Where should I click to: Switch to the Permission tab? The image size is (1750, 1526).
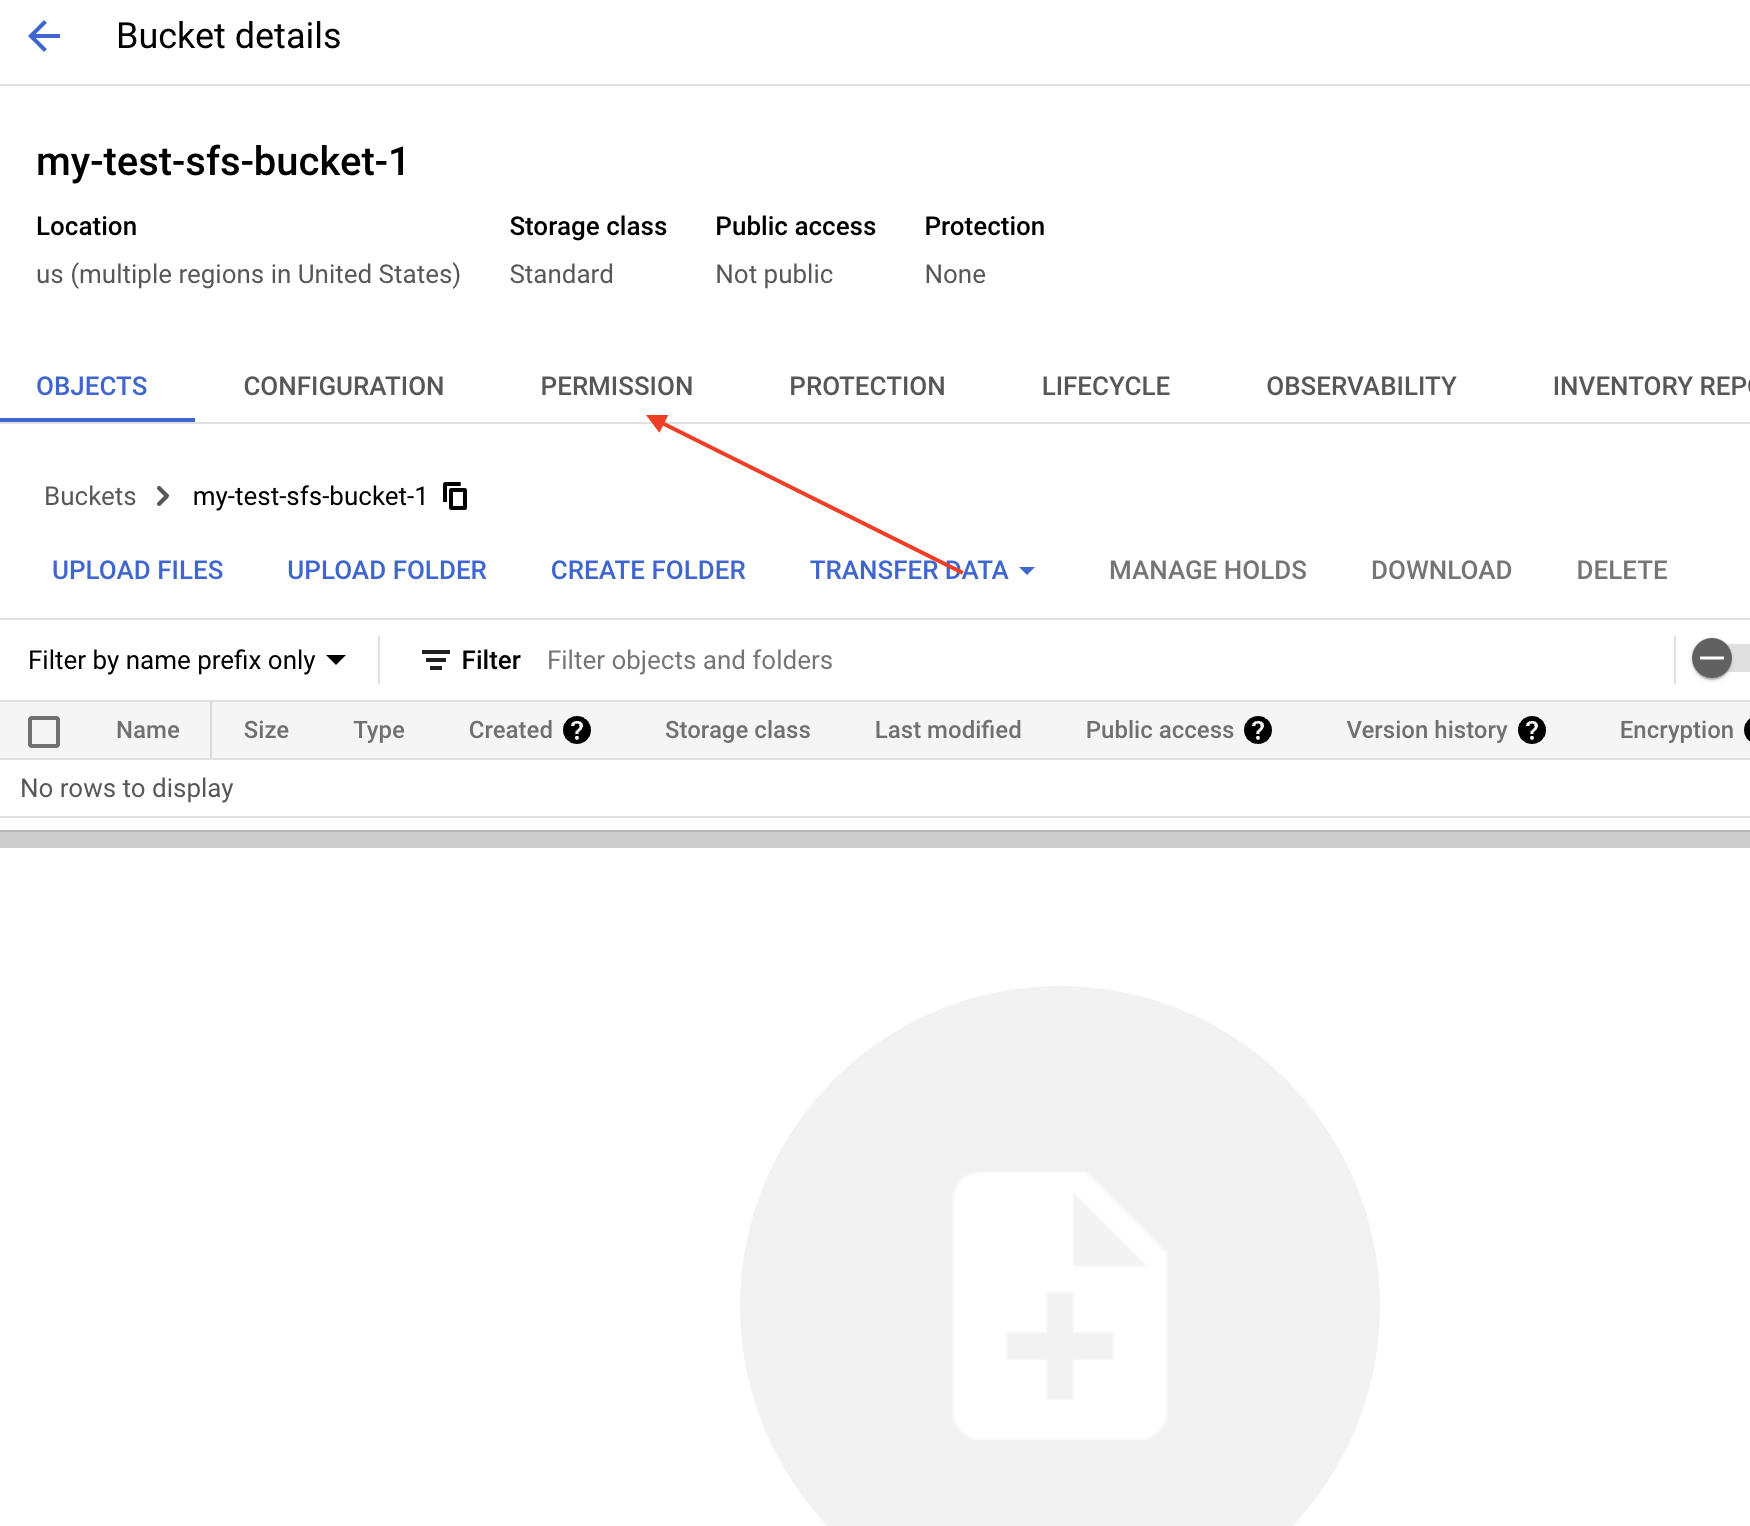616,386
